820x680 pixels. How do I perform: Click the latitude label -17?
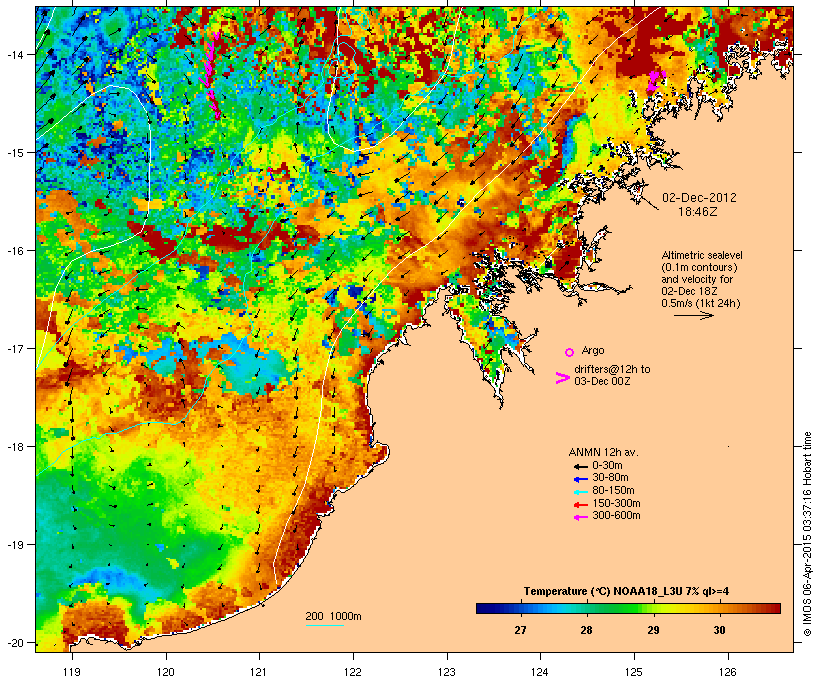15,348
